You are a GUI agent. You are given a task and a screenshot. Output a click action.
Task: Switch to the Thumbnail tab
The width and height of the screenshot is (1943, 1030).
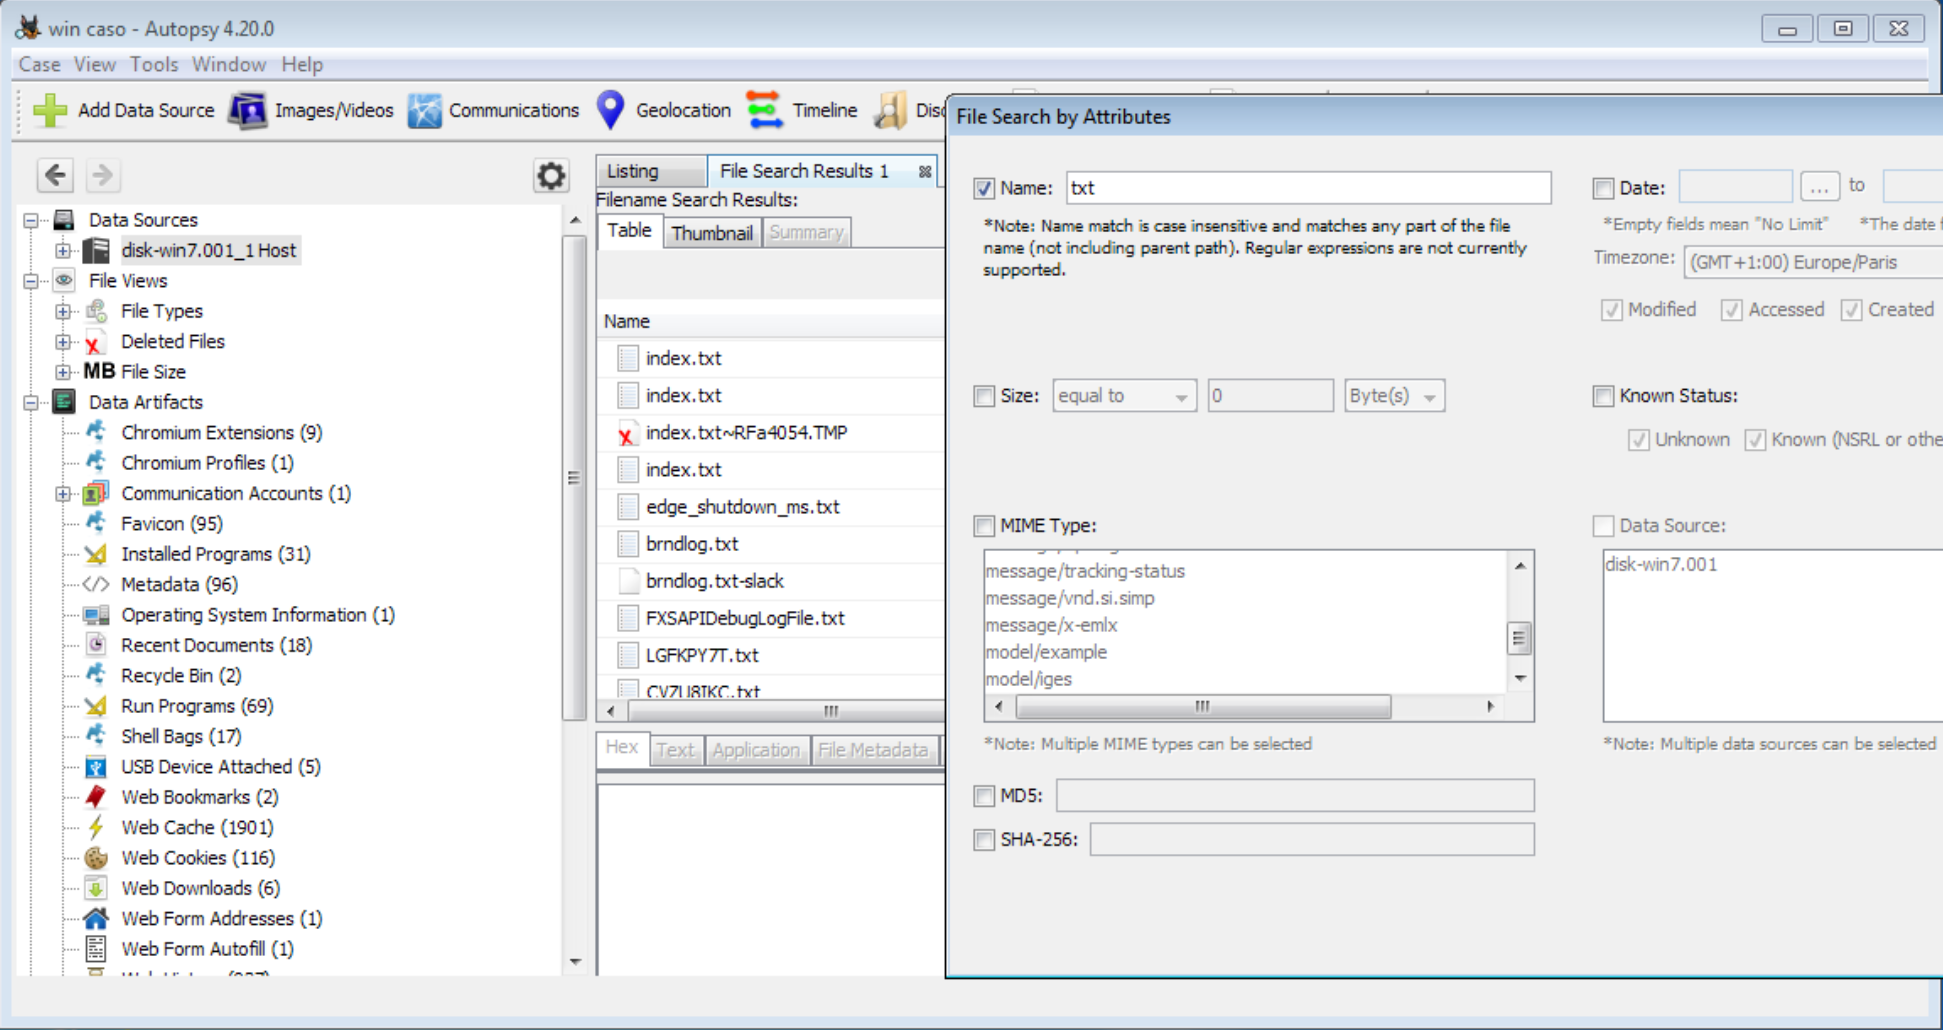click(x=711, y=233)
